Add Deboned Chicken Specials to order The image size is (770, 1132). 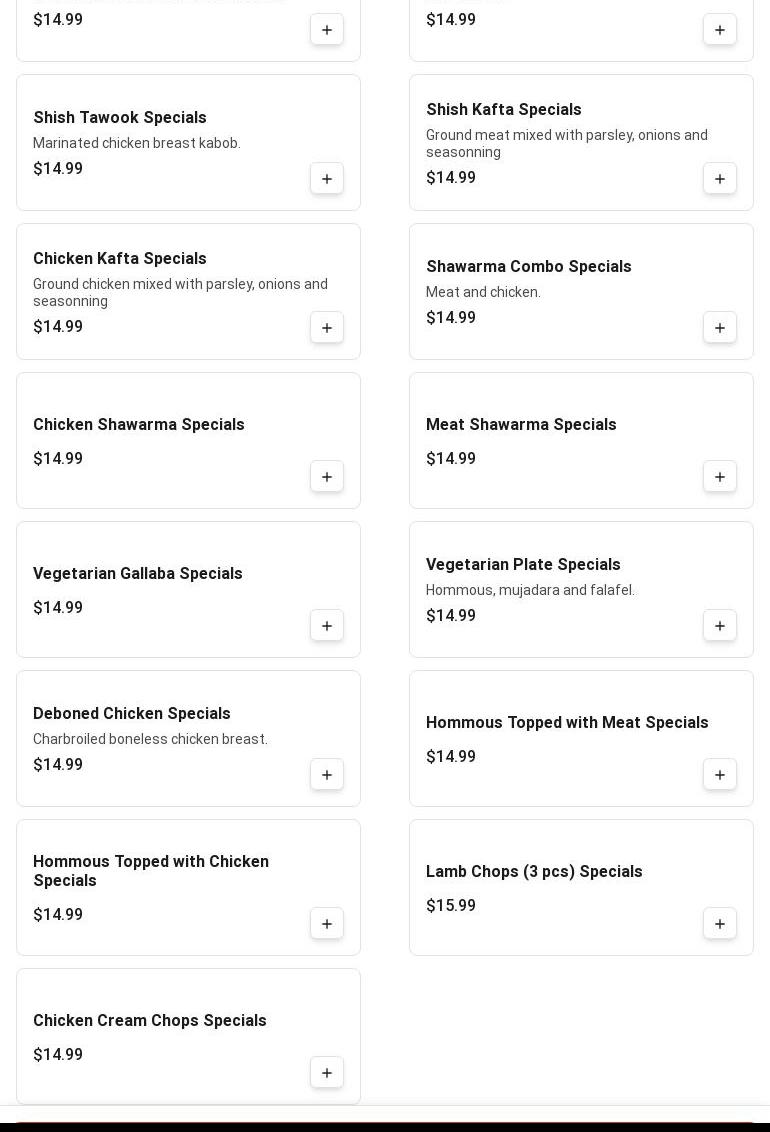[327, 775]
